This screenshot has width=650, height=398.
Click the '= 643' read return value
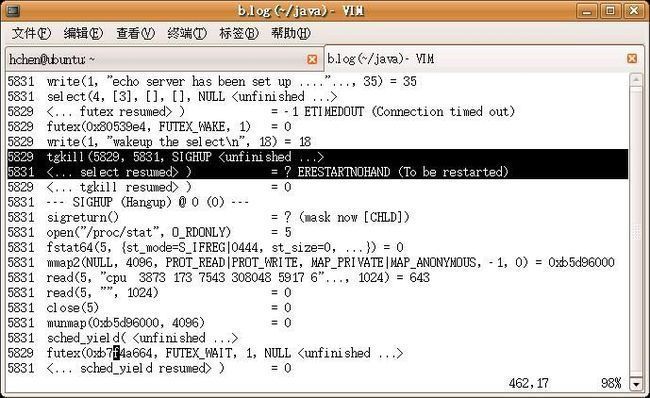point(413,277)
